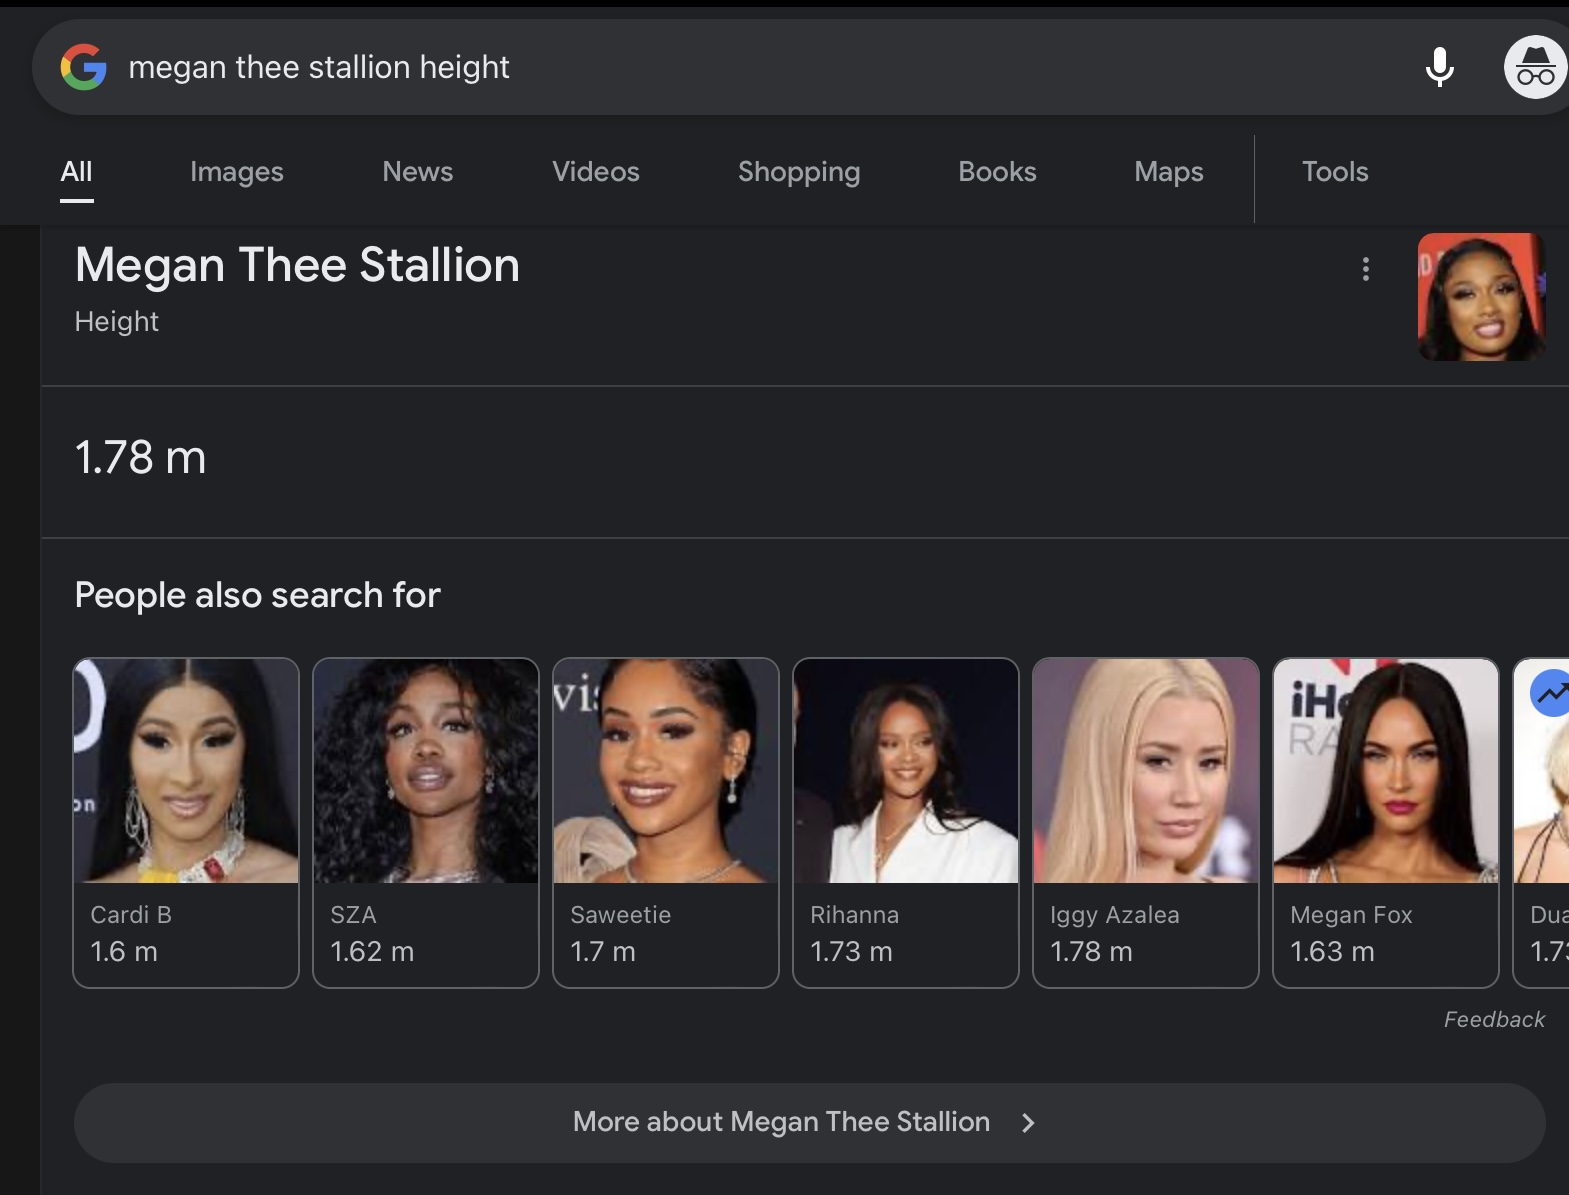Open three-dot menu beside Megan Thee Stallion

pos(1365,269)
